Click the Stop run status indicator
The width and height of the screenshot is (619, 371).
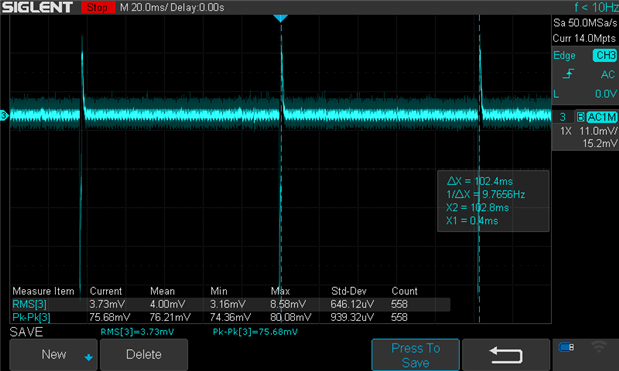click(x=98, y=7)
